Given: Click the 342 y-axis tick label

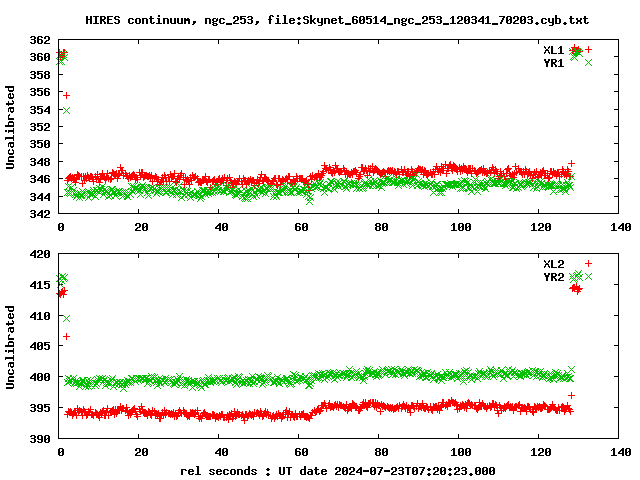Looking at the screenshot, I should pos(40,213).
